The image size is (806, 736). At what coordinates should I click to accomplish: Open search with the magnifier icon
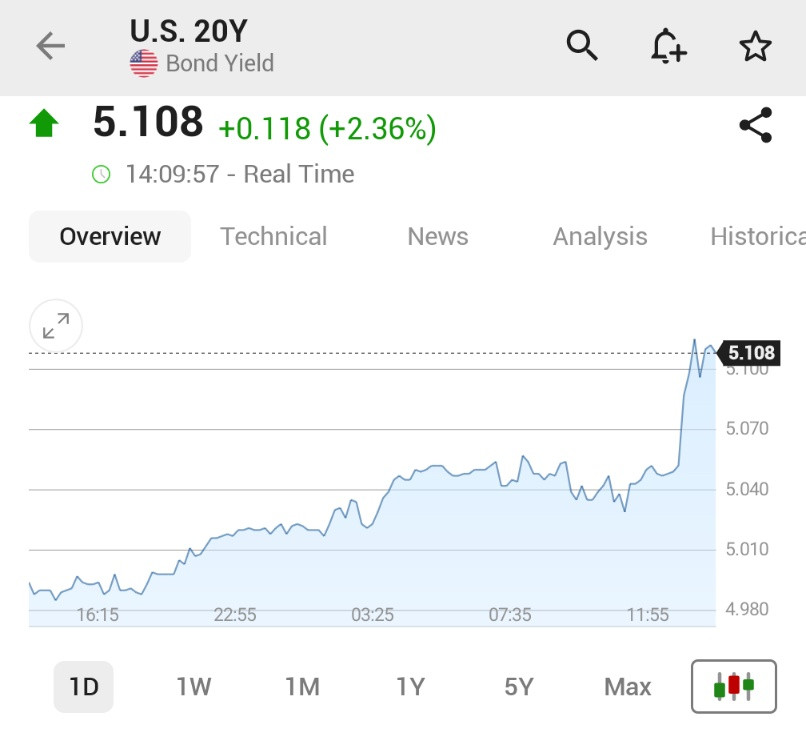pos(582,46)
